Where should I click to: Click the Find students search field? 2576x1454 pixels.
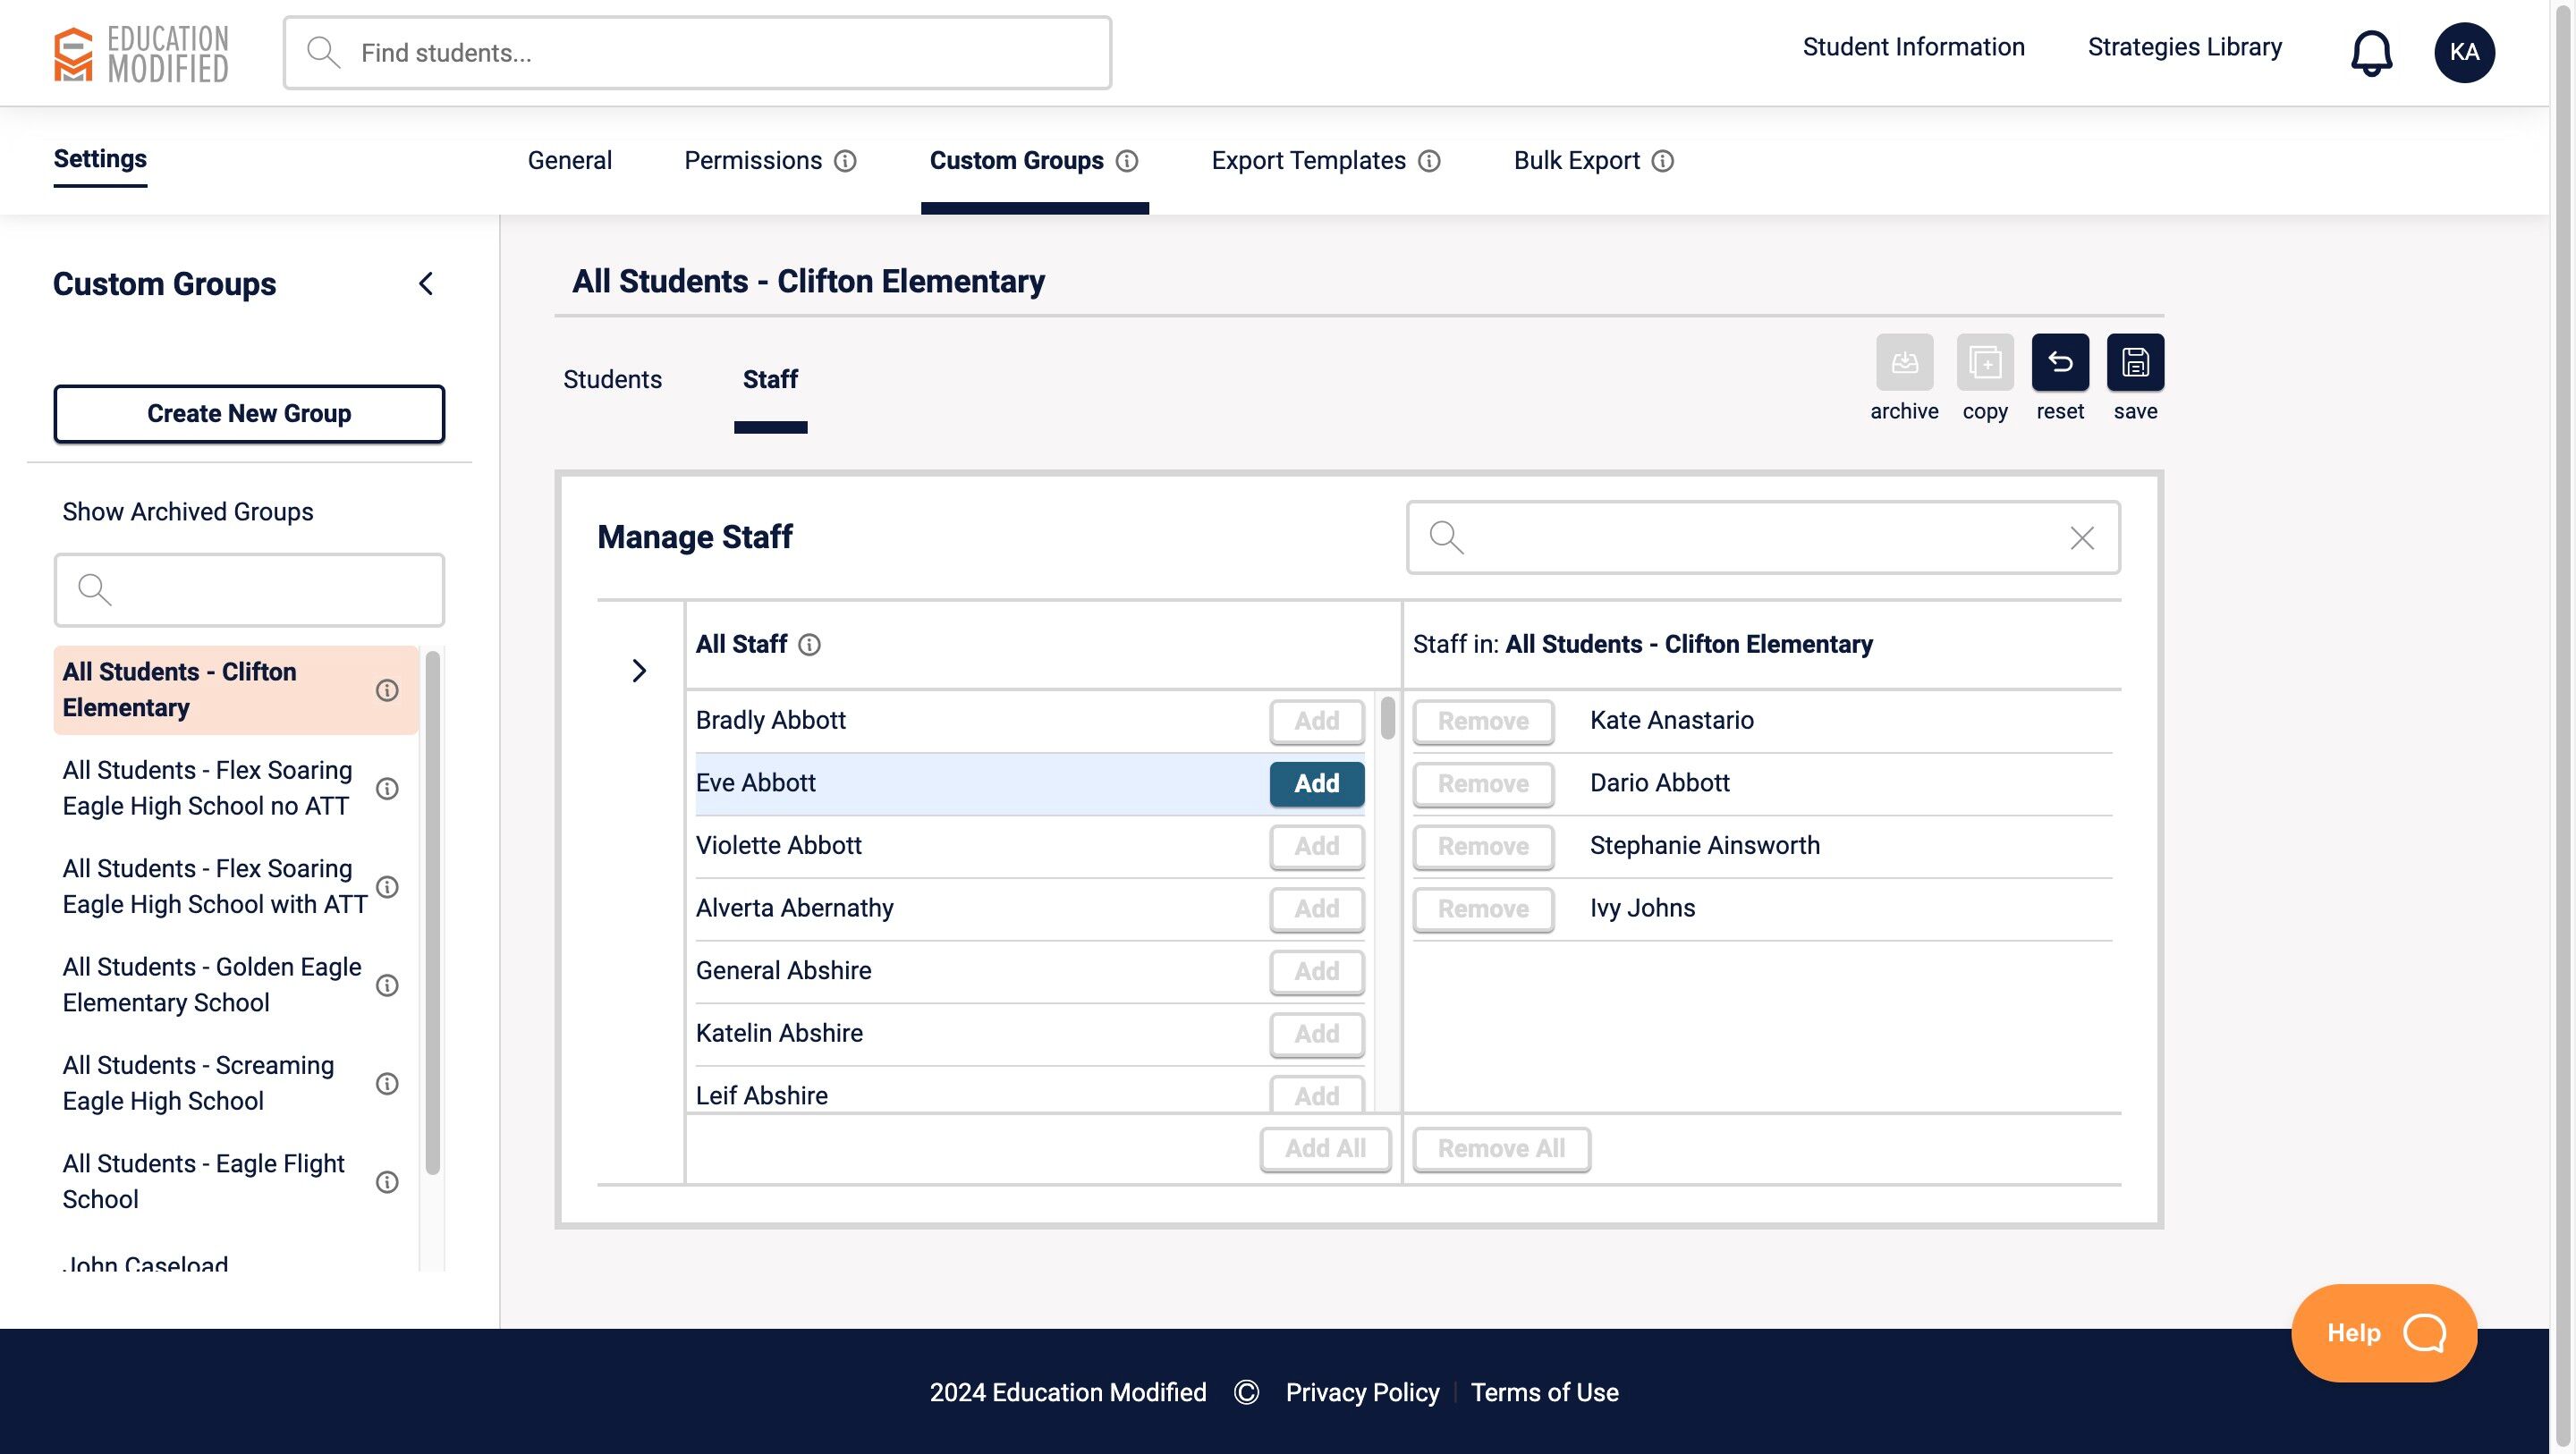coord(697,53)
